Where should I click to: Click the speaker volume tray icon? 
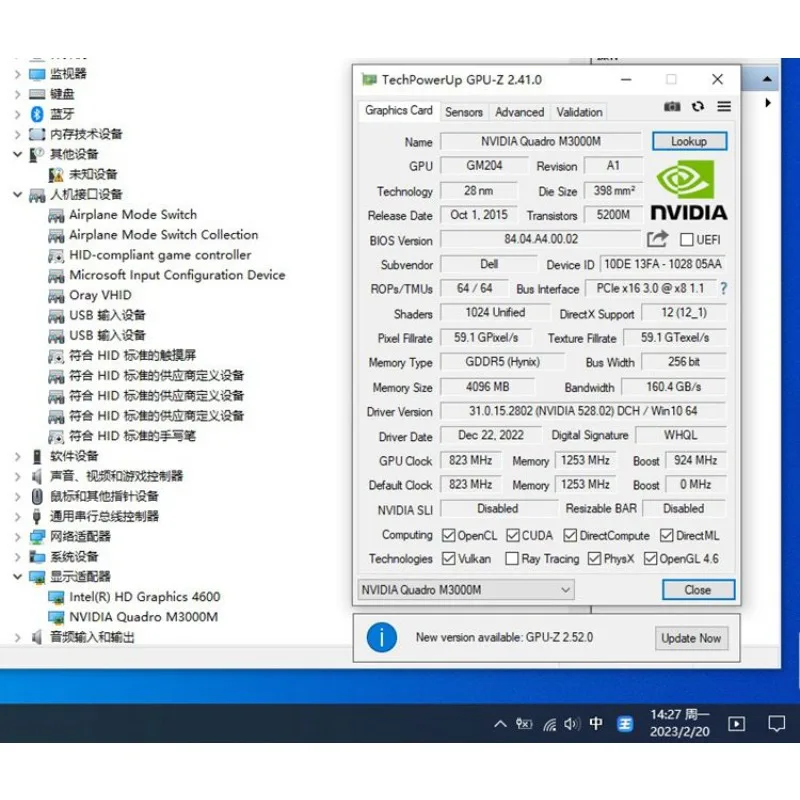[572, 724]
